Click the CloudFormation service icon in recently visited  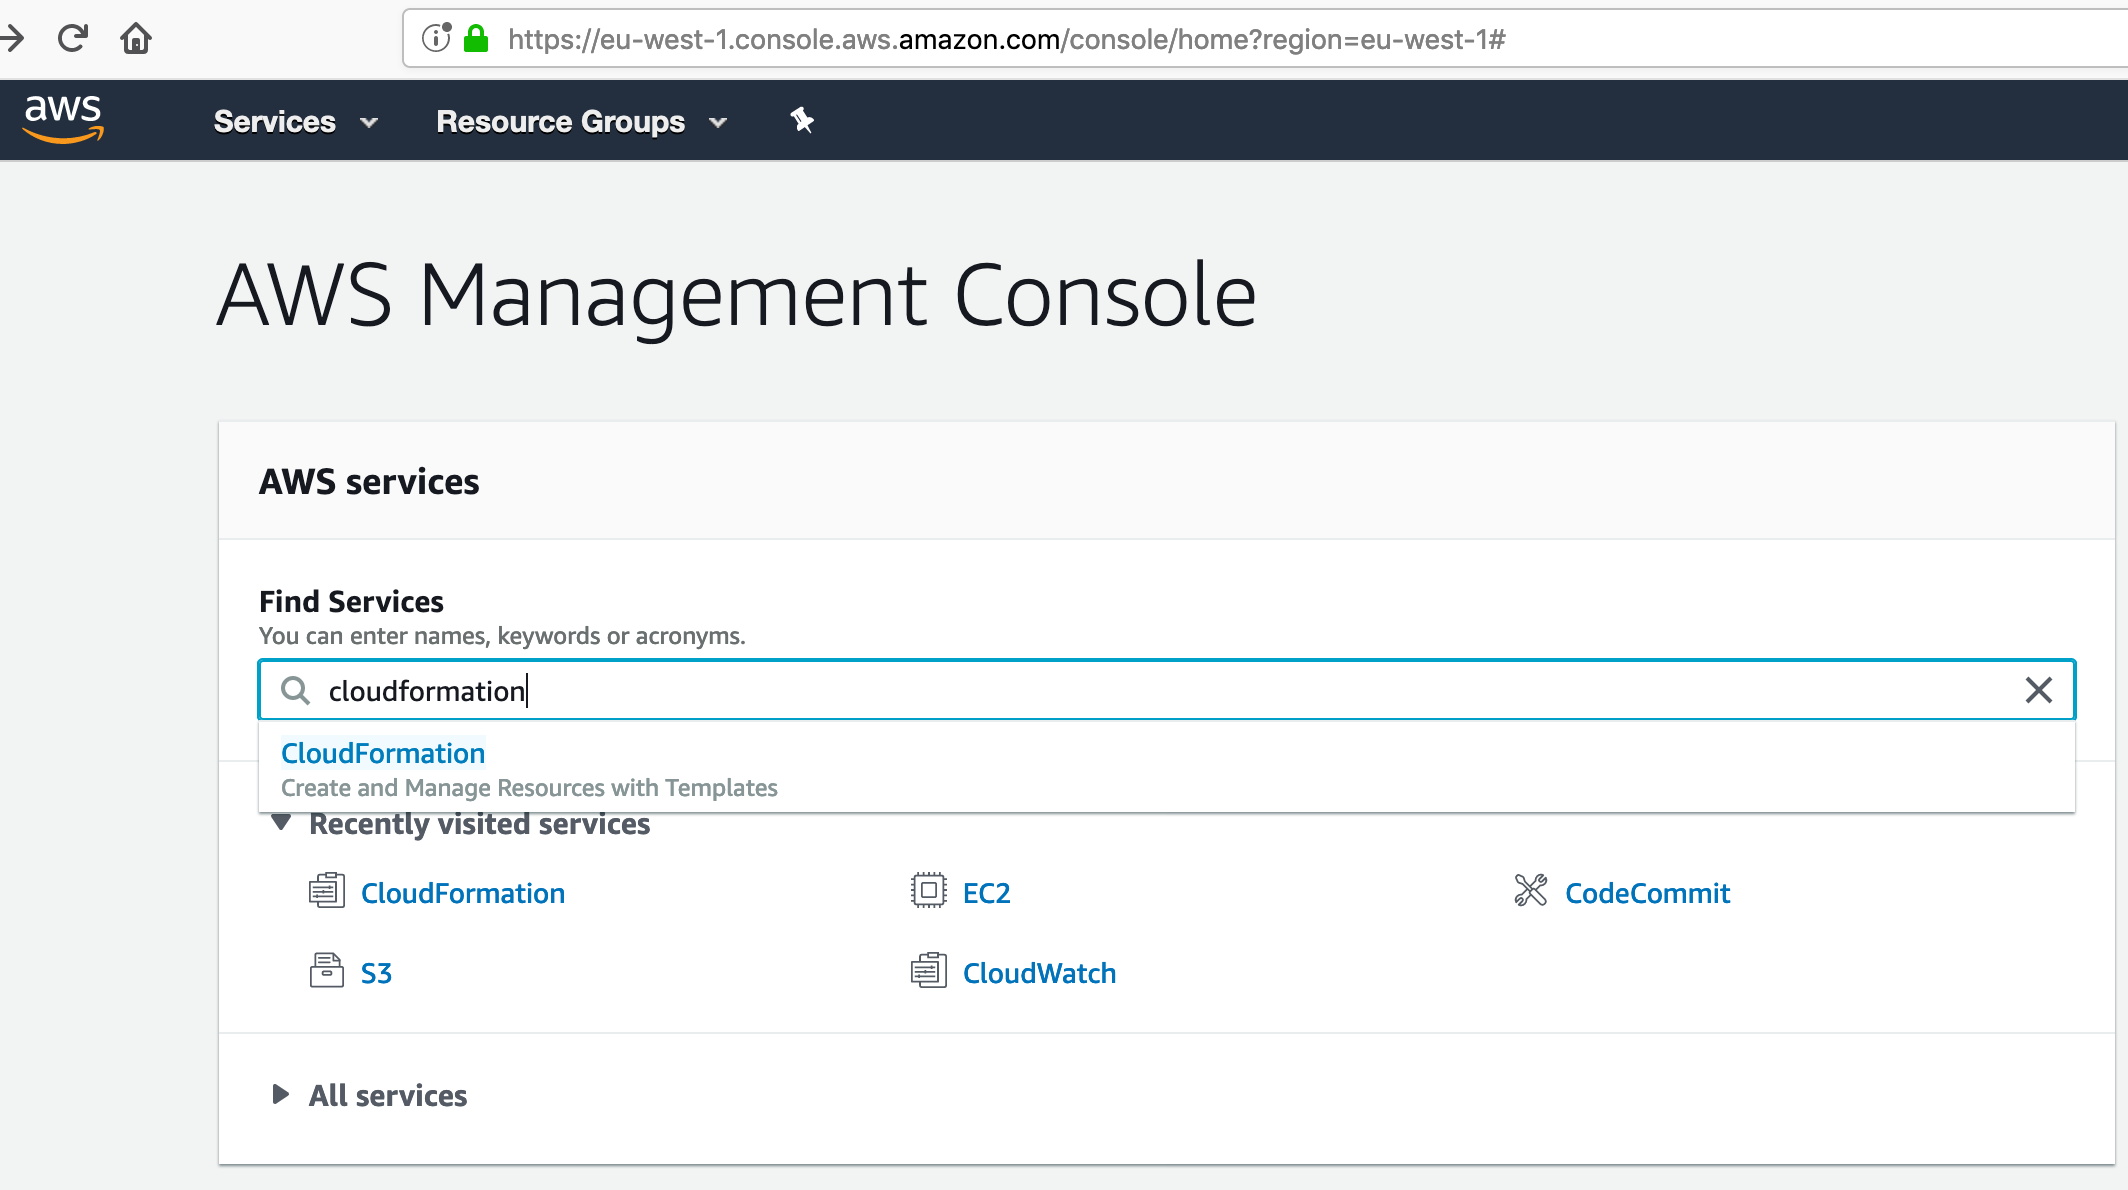[327, 890]
